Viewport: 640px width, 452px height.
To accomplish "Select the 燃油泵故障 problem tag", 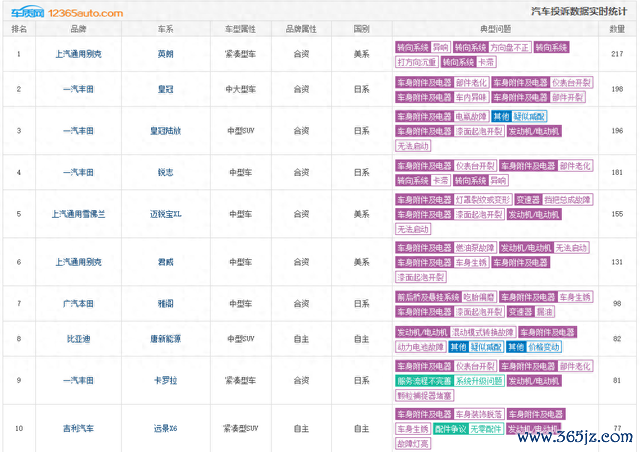I will [475, 248].
